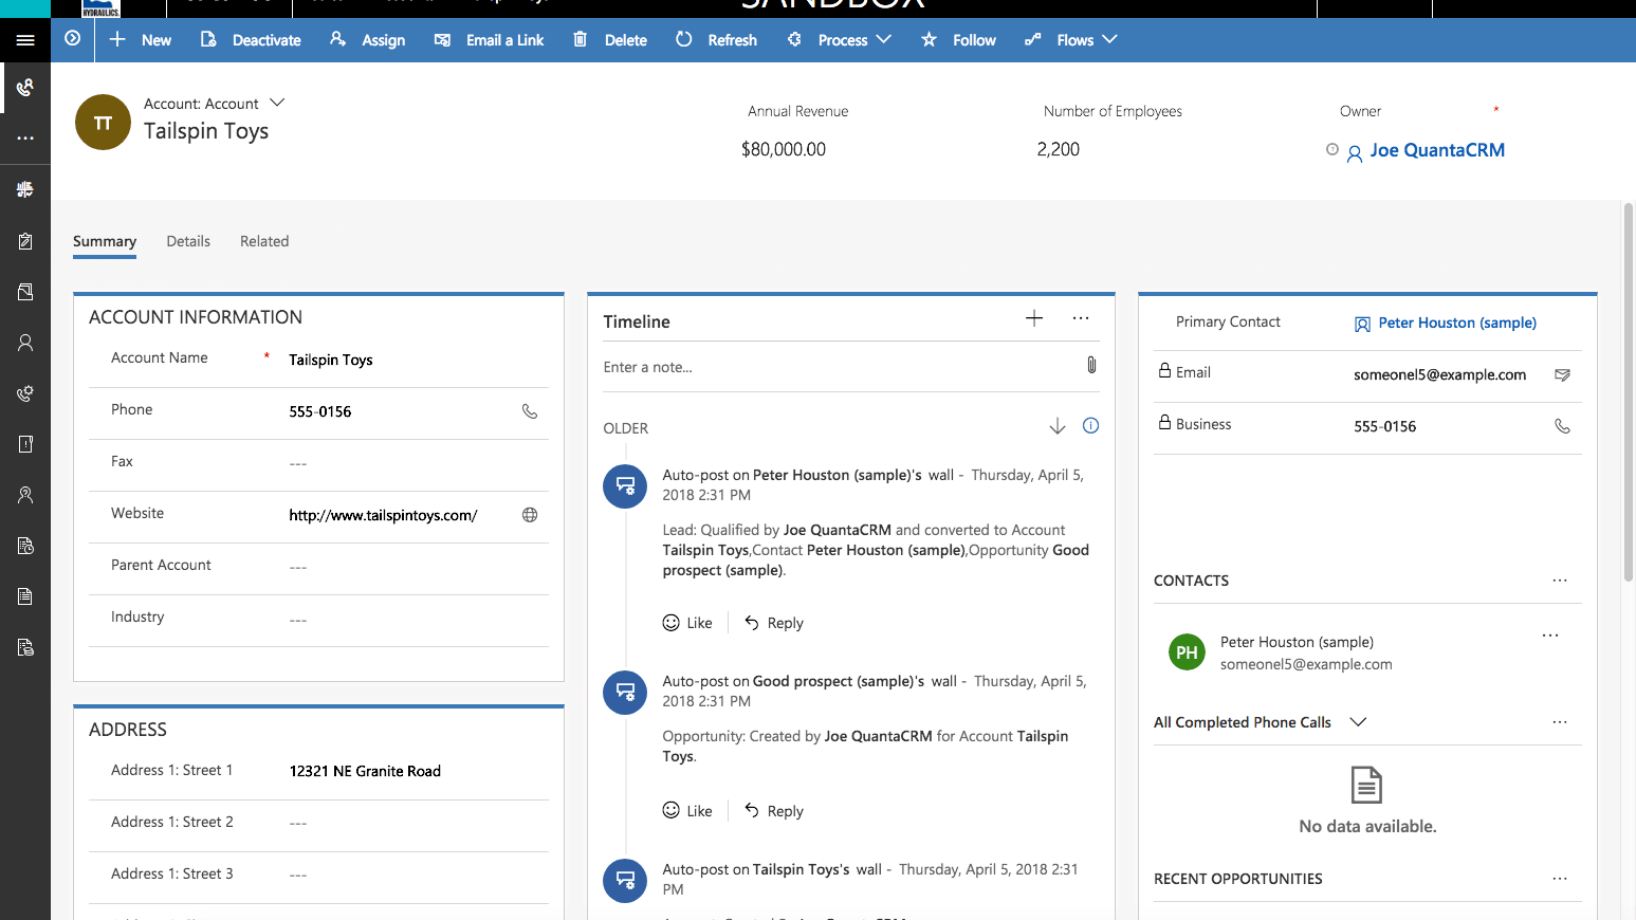Create a New record
This screenshot has width=1636, height=920.
[x=140, y=40]
